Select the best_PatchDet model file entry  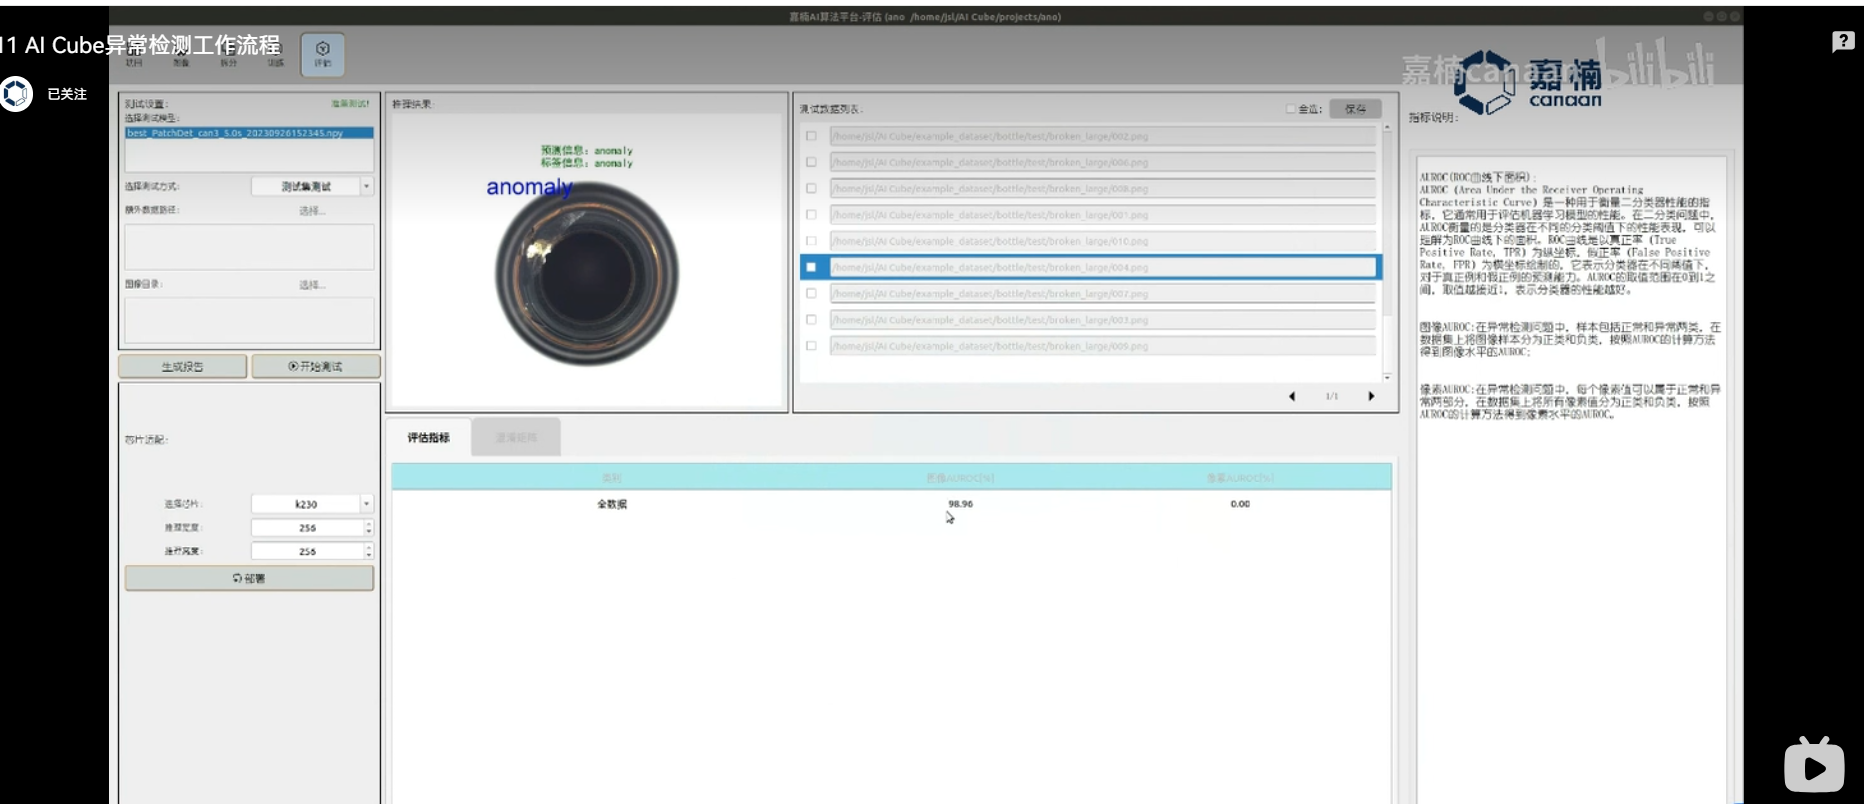click(248, 133)
